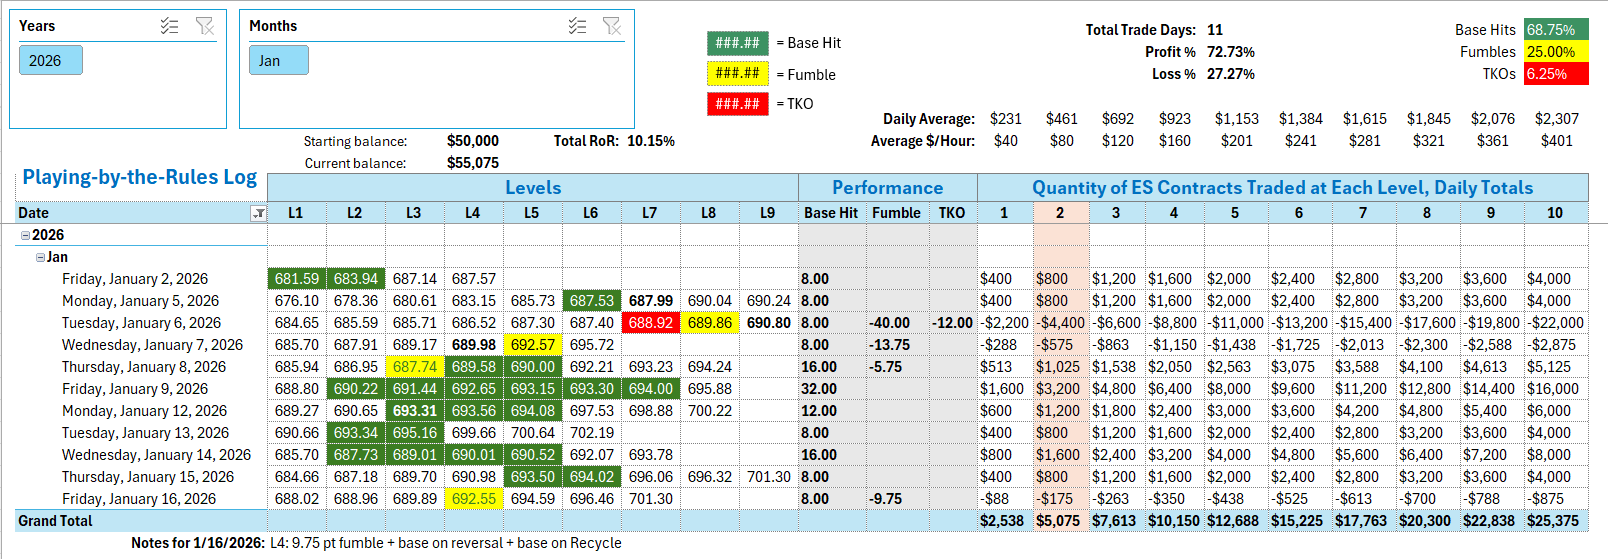Select the Performance header band
The width and height of the screenshot is (1608, 559).
[x=887, y=188]
